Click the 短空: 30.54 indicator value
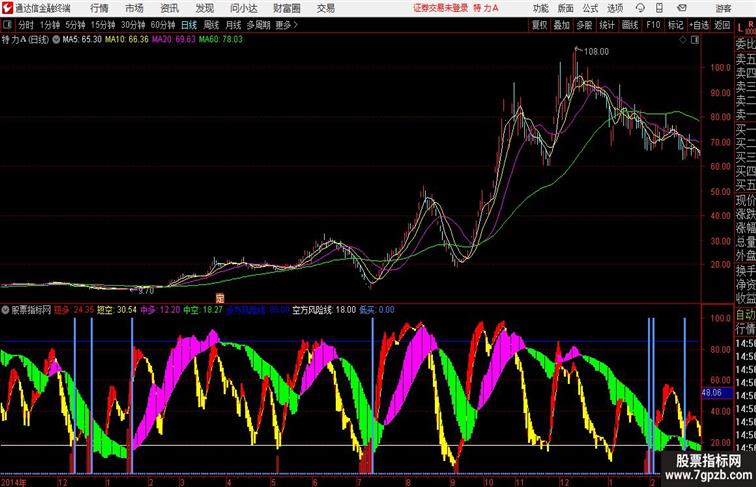Screen dimensions: 756x487 [x=117, y=310]
